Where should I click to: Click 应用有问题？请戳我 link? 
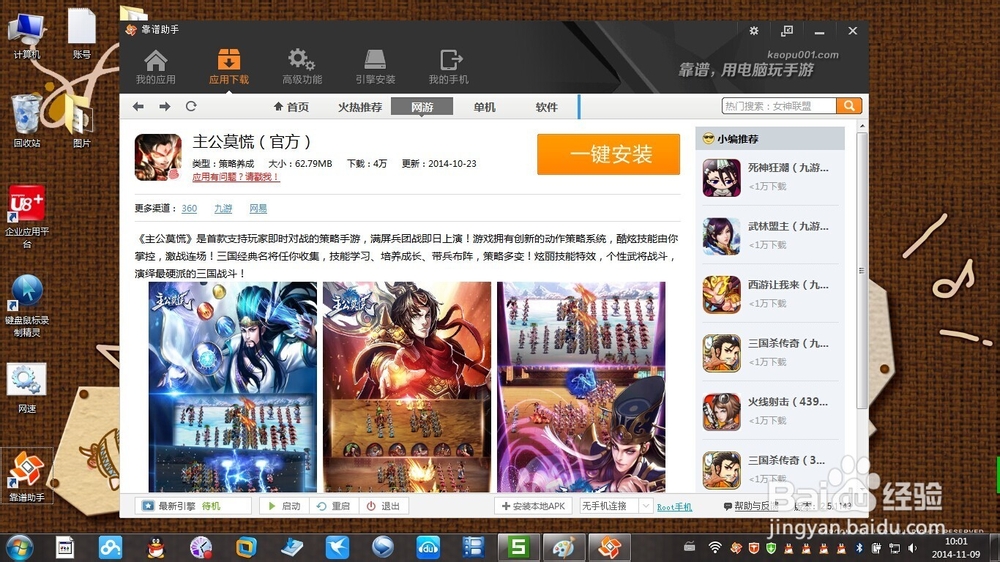pyautogui.click(x=235, y=177)
